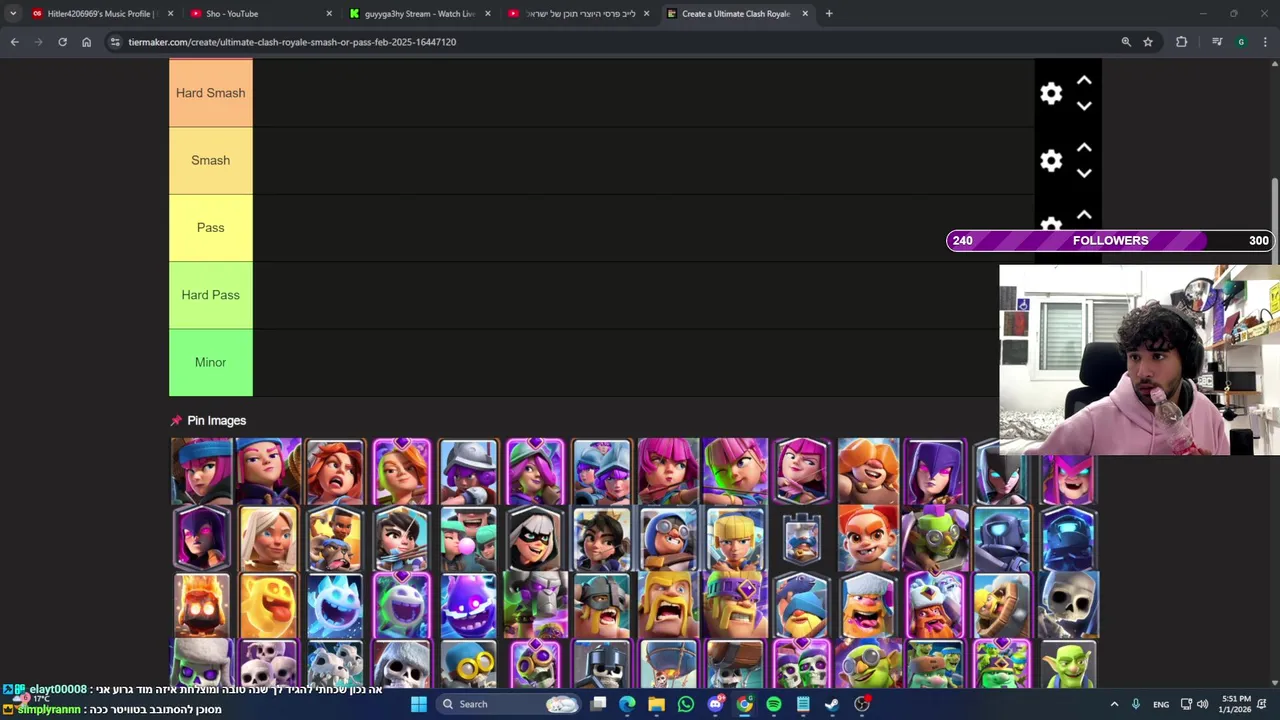The image size is (1280, 720).
Task: Select the Valkyrie card with orange hair
Action: click(x=335, y=471)
